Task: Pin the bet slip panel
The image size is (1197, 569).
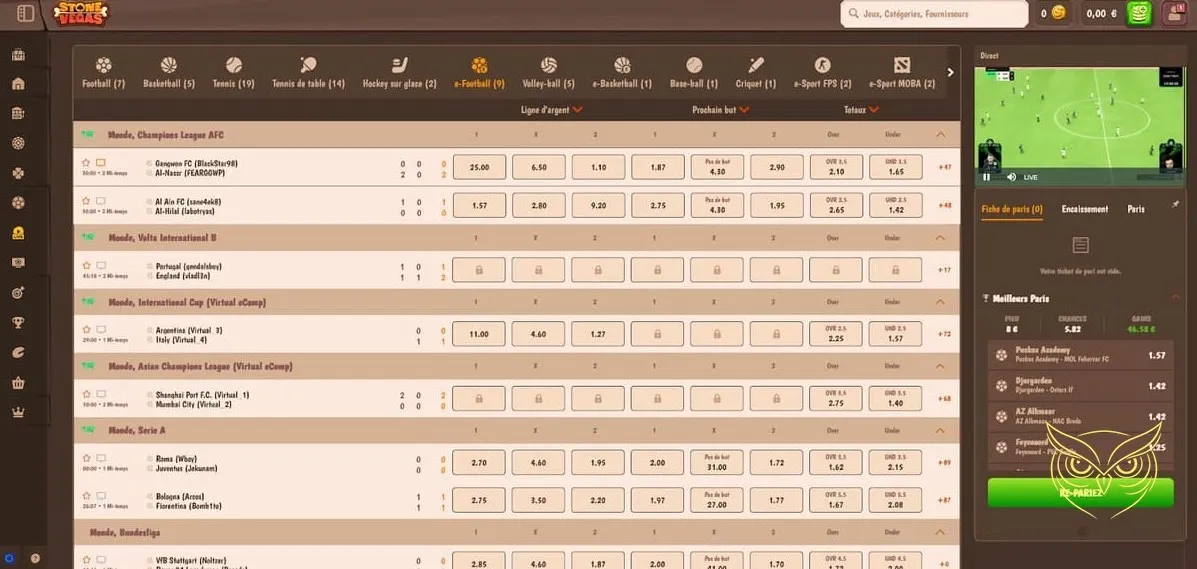Action: tap(1175, 204)
